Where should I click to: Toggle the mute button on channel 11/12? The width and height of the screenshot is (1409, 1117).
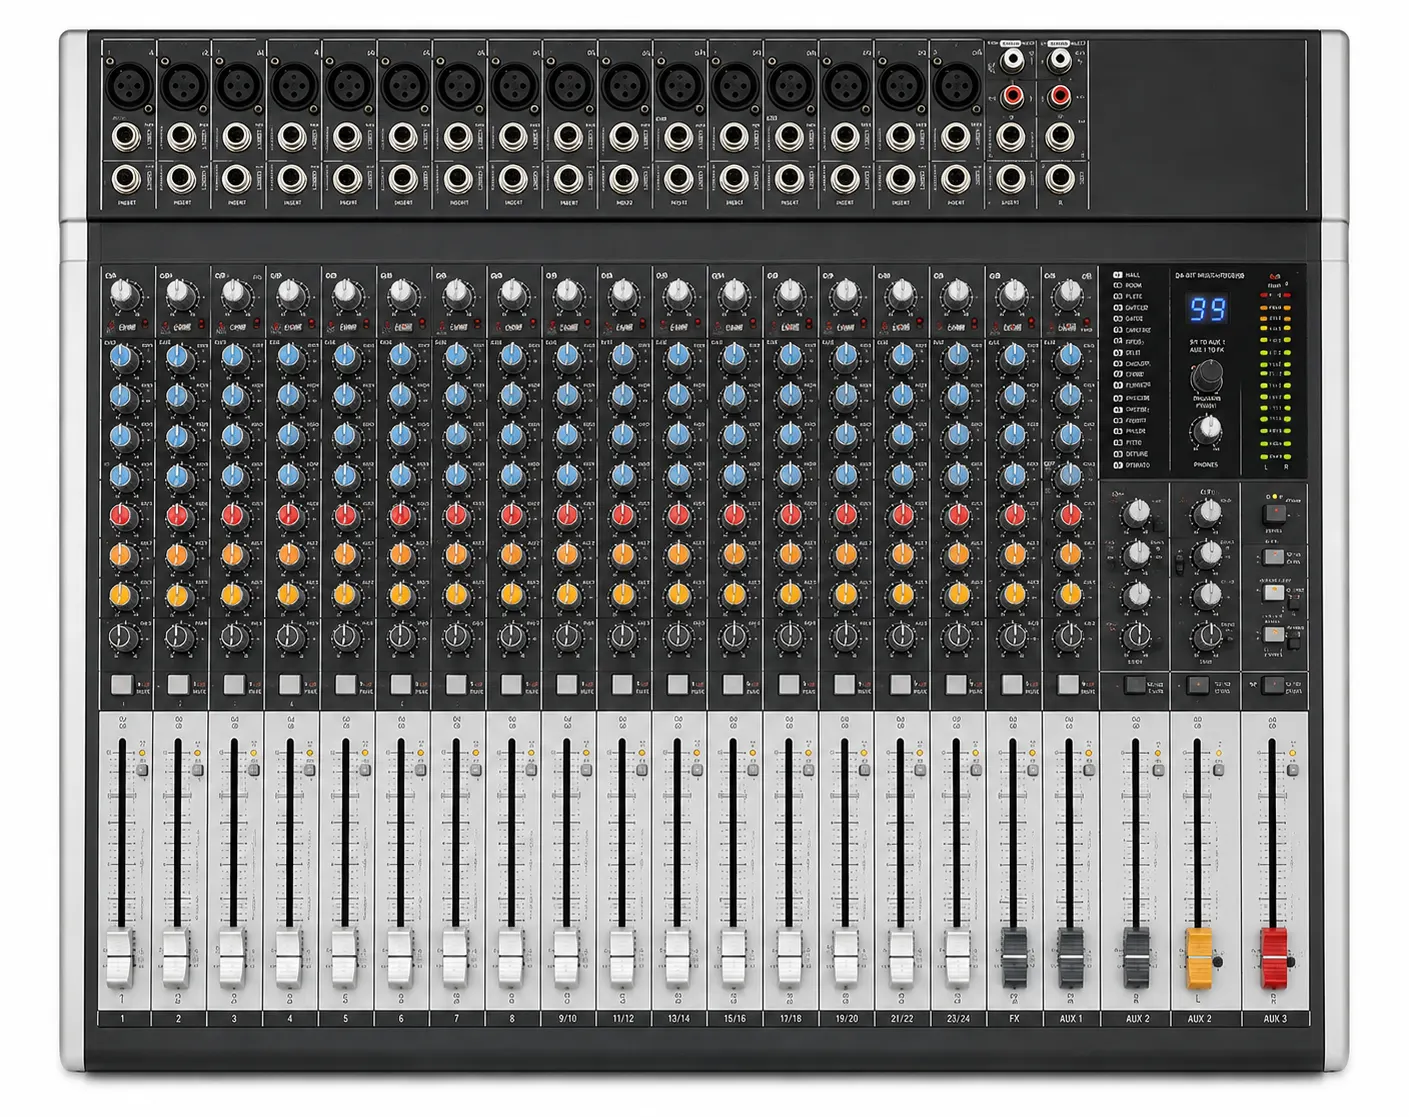622,685
